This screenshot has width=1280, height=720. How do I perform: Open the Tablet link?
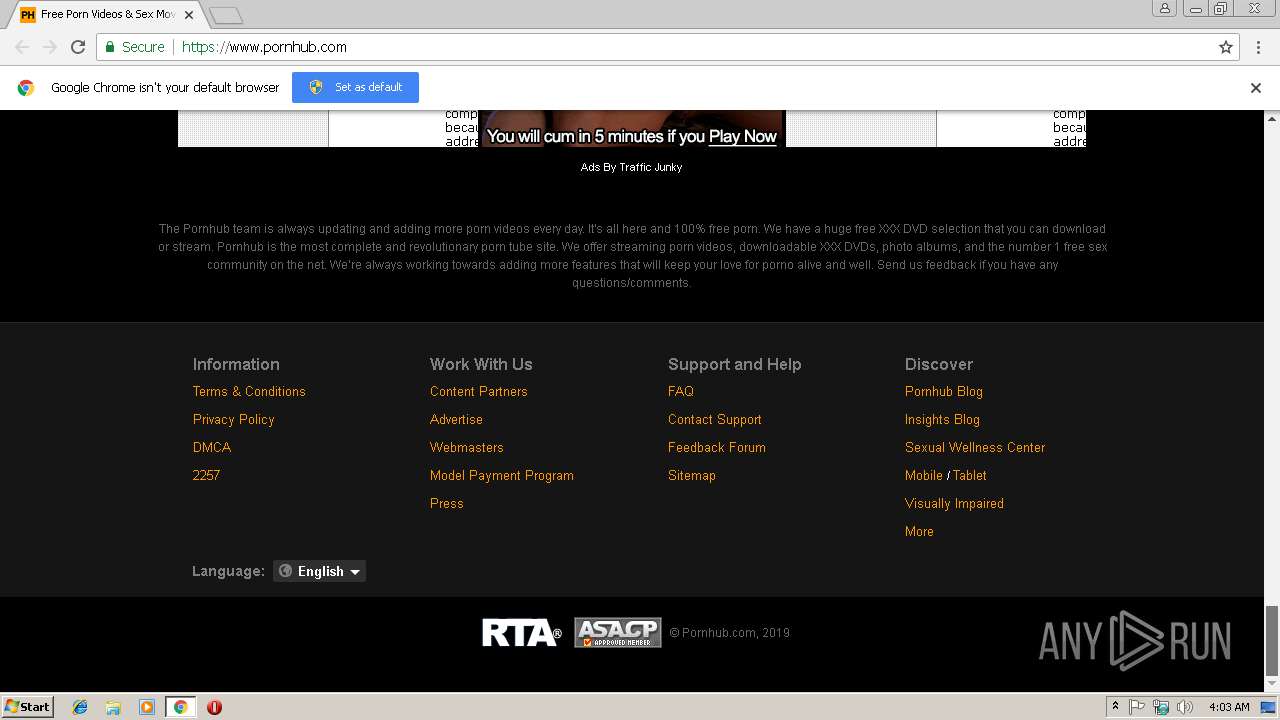[x=970, y=475]
